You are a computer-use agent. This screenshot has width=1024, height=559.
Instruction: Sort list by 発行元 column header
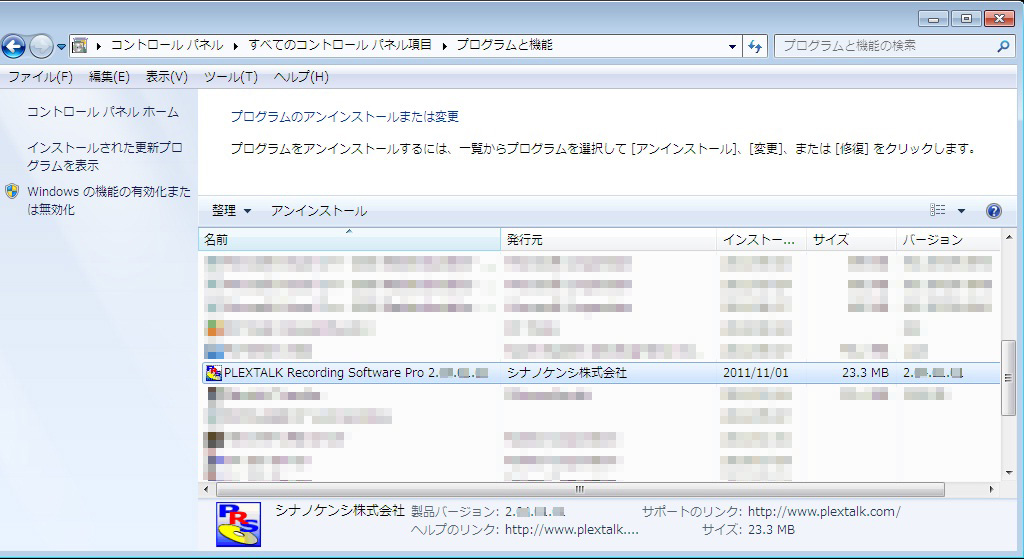(609, 240)
